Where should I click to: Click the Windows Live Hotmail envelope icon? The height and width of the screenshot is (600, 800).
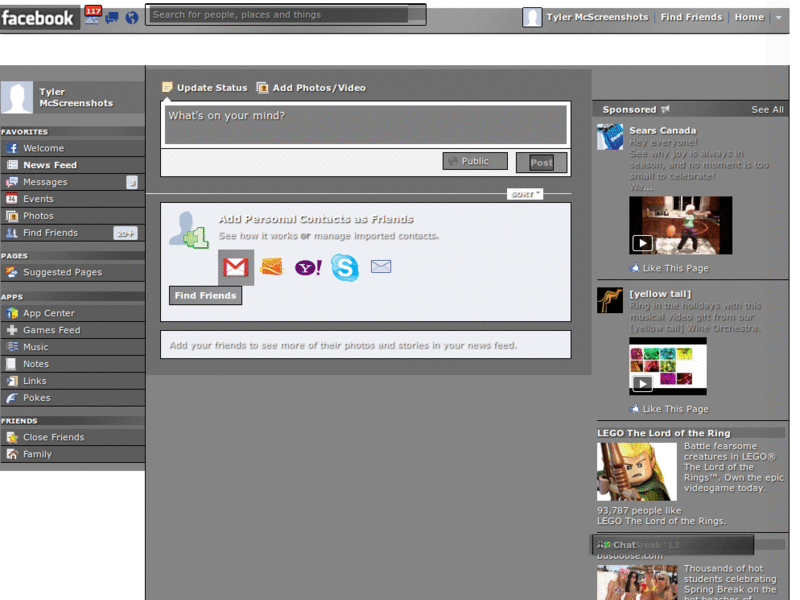(x=271, y=266)
